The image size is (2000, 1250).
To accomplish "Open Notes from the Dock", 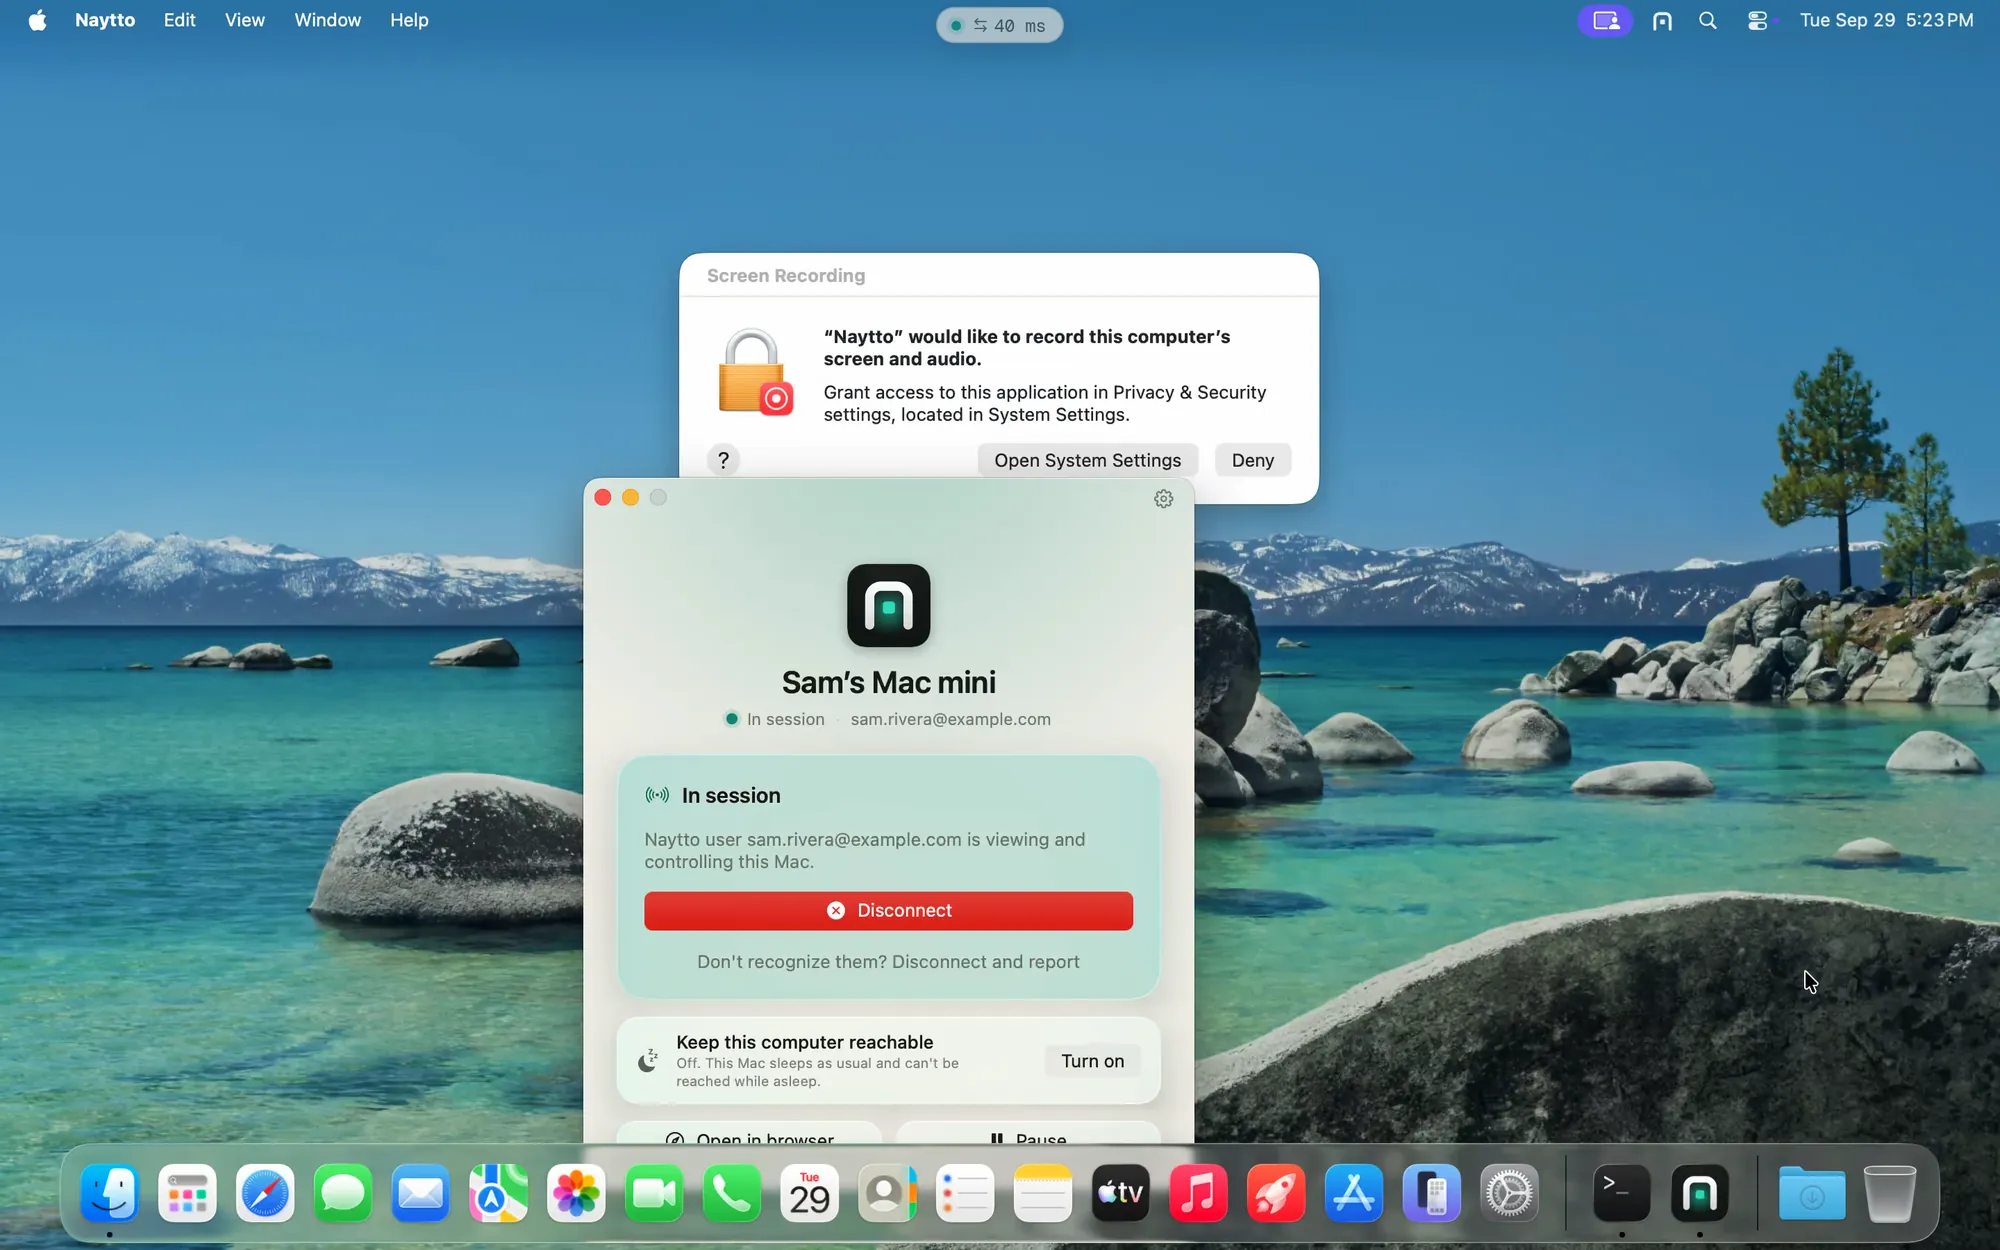I will coord(1043,1193).
